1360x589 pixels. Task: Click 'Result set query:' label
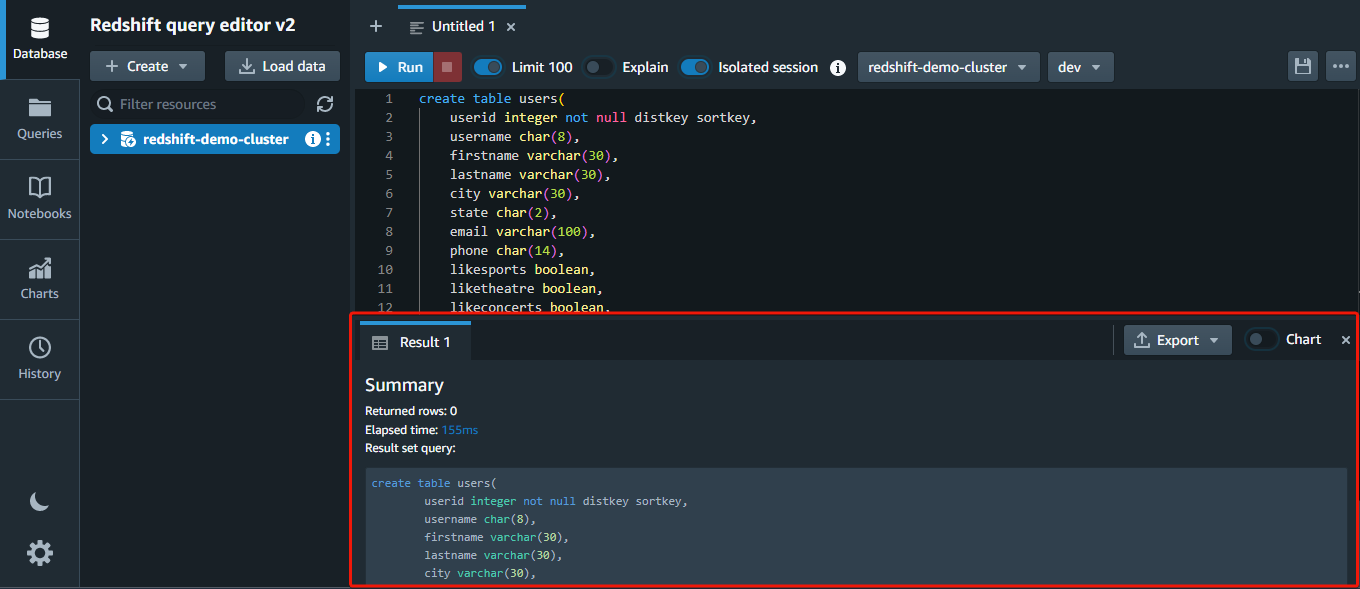pos(410,448)
